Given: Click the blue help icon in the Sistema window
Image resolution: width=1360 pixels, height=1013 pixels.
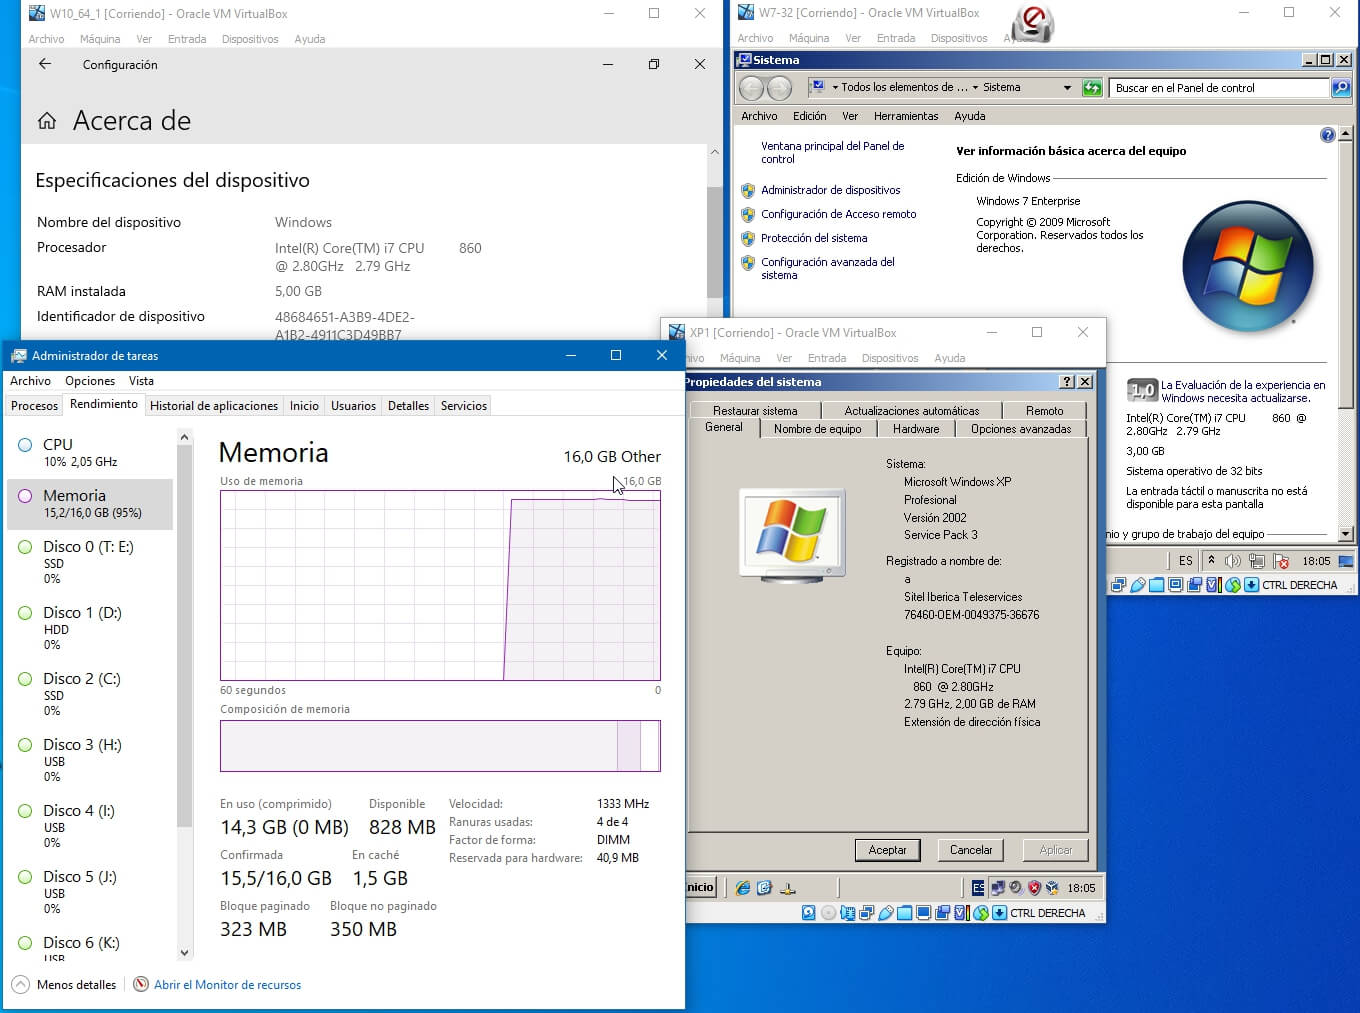Looking at the screenshot, I should (1327, 135).
